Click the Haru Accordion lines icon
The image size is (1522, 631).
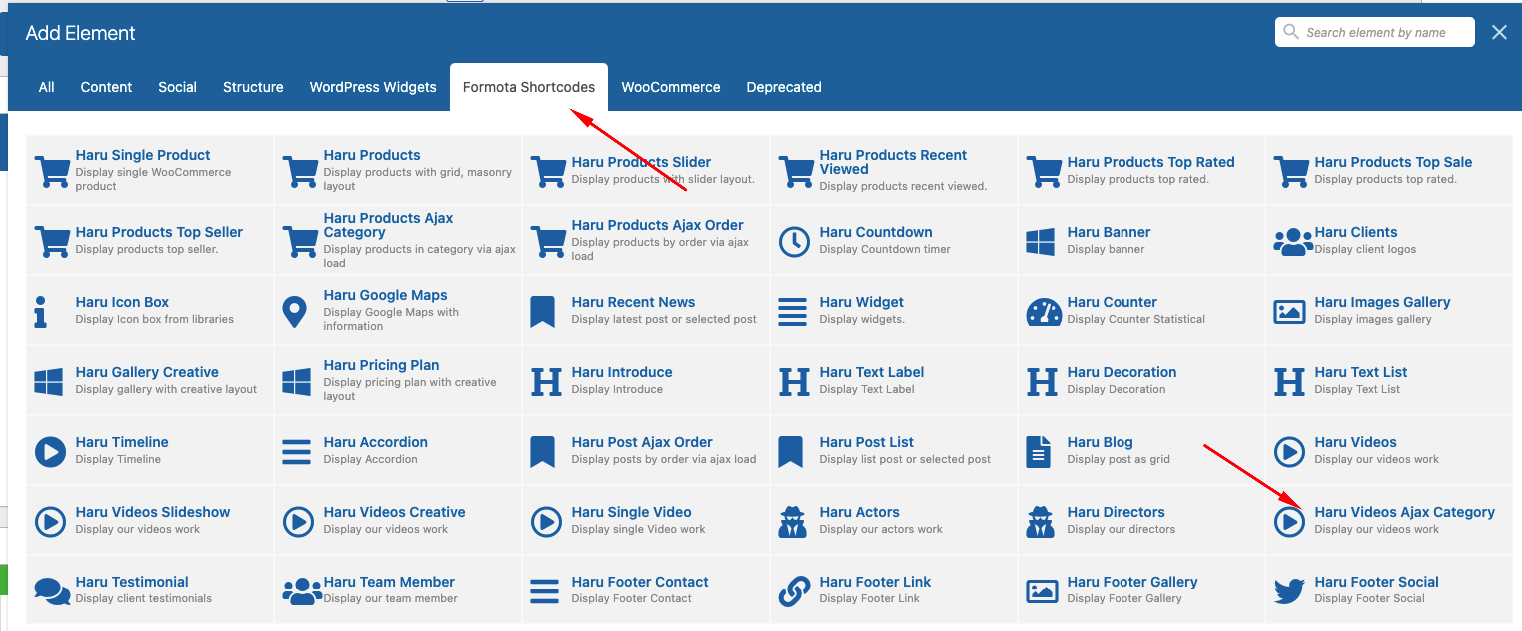(297, 451)
